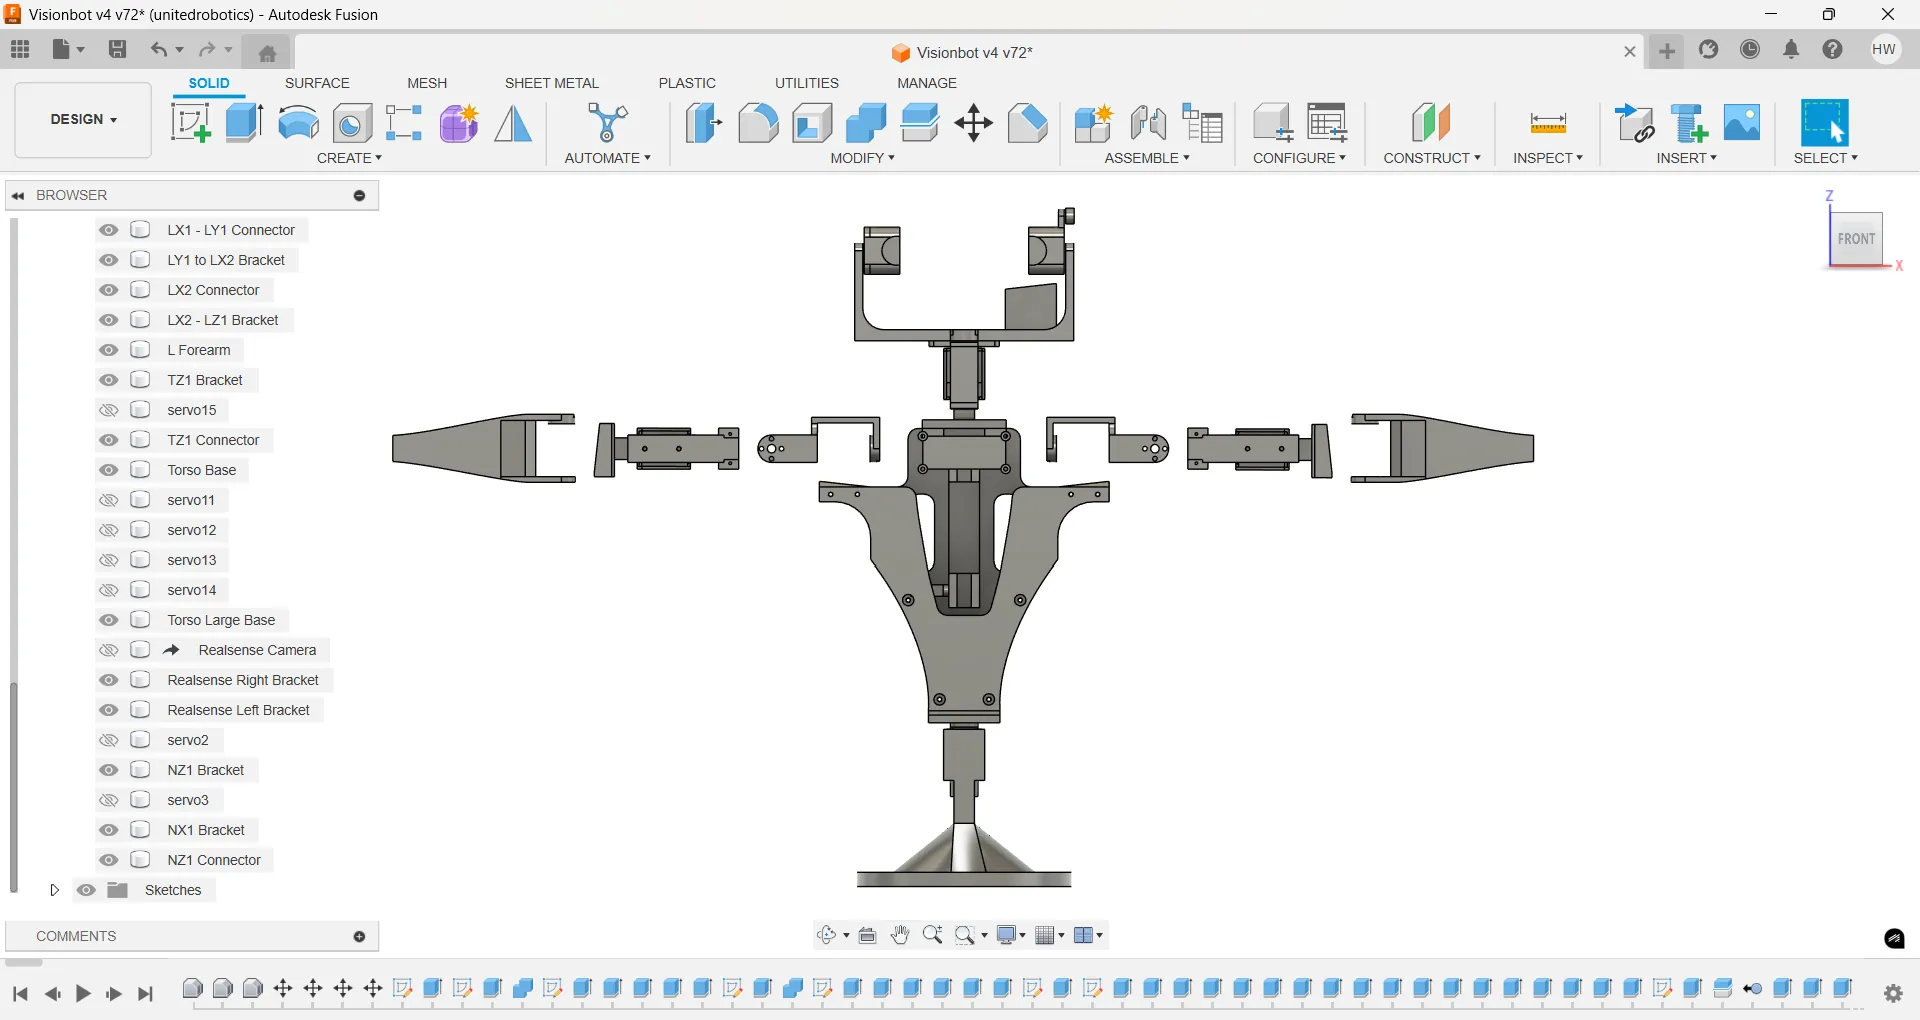Image resolution: width=1920 pixels, height=1020 pixels.
Task: Select the Create Sketch tool
Action: [x=191, y=123]
